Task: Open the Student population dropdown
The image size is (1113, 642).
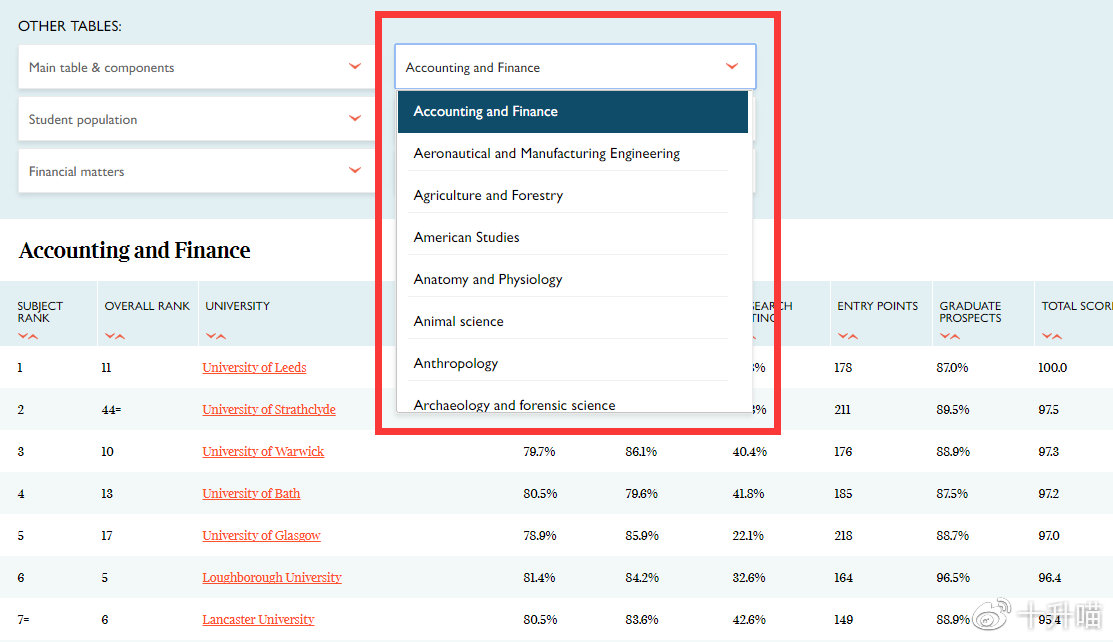Action: point(196,119)
